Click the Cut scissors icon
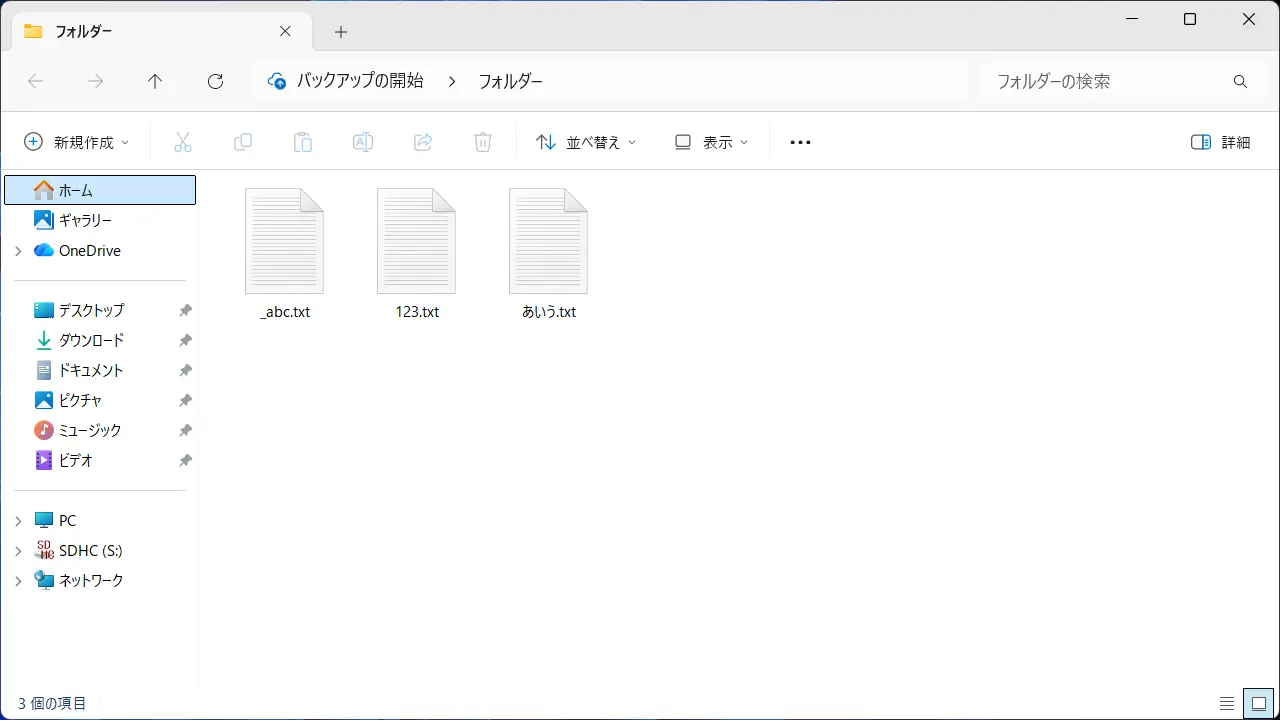Viewport: 1280px width, 720px height. tap(182, 142)
